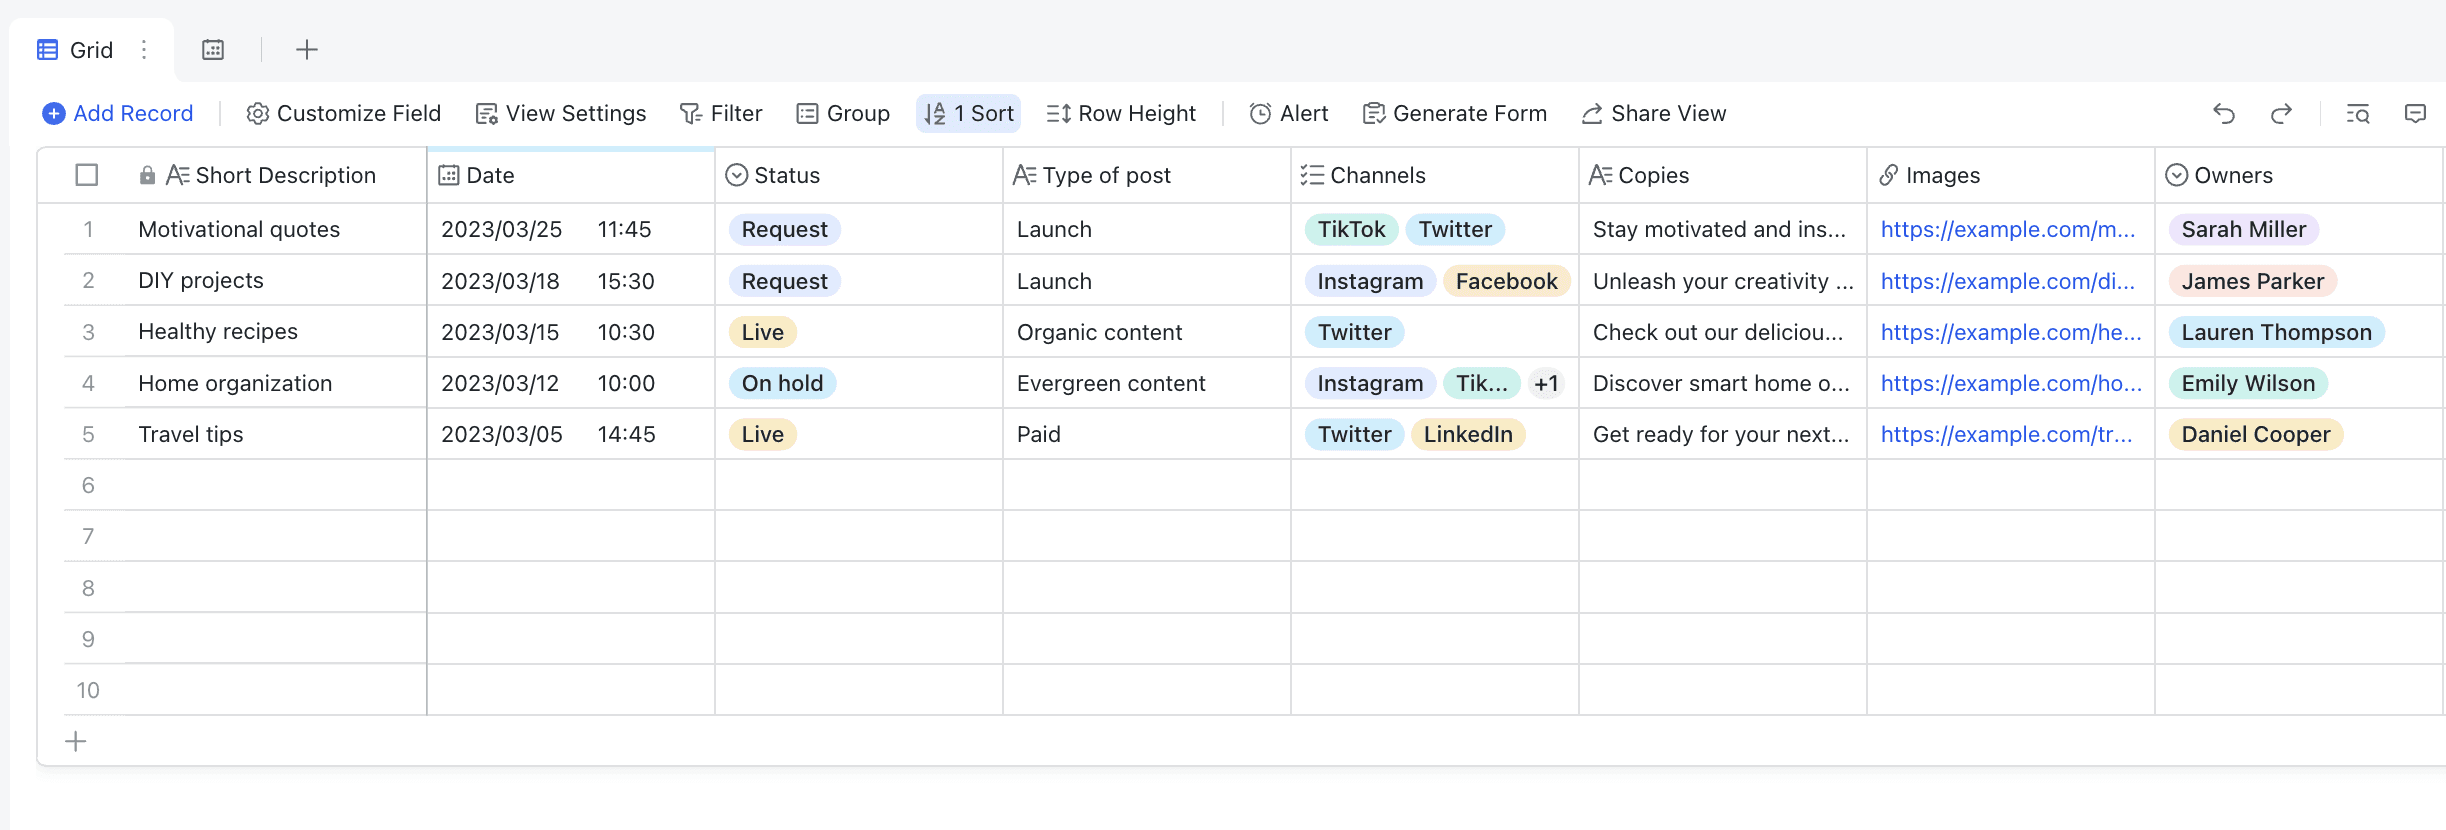The height and width of the screenshot is (830, 2446).
Task: Open the Row Height options
Action: (x=1121, y=114)
